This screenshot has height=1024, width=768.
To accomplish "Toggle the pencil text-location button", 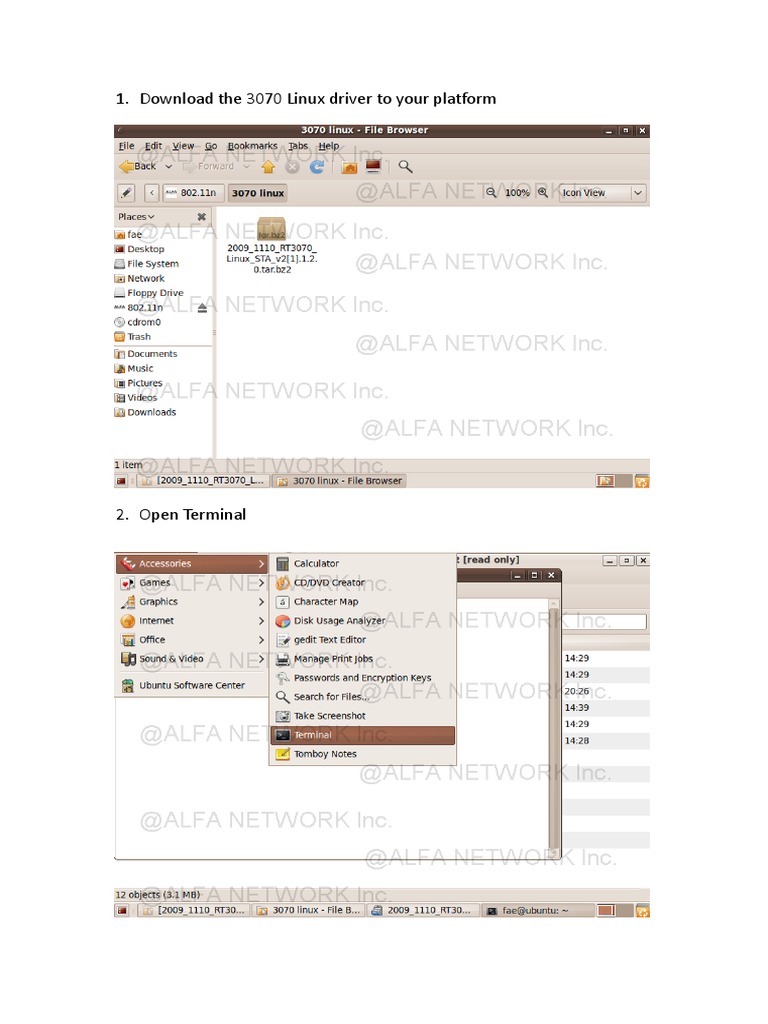I will coord(127,193).
